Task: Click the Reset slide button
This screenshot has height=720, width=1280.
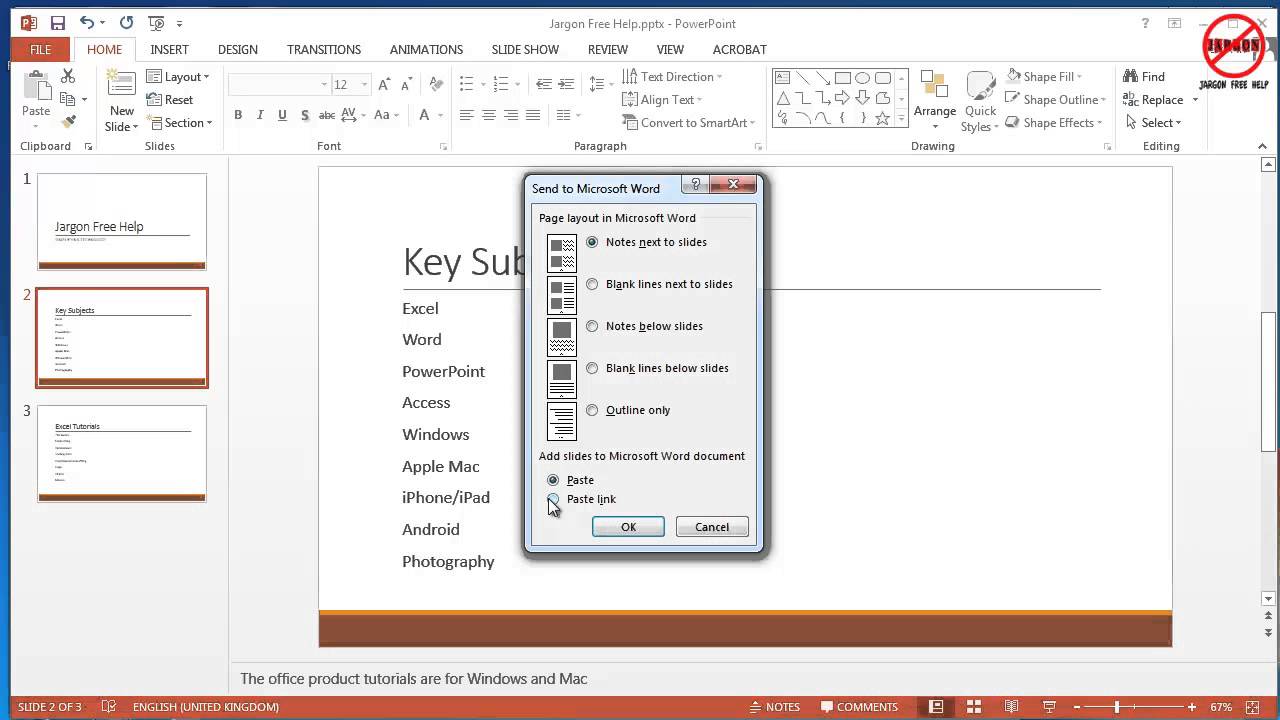Action: 170,100
